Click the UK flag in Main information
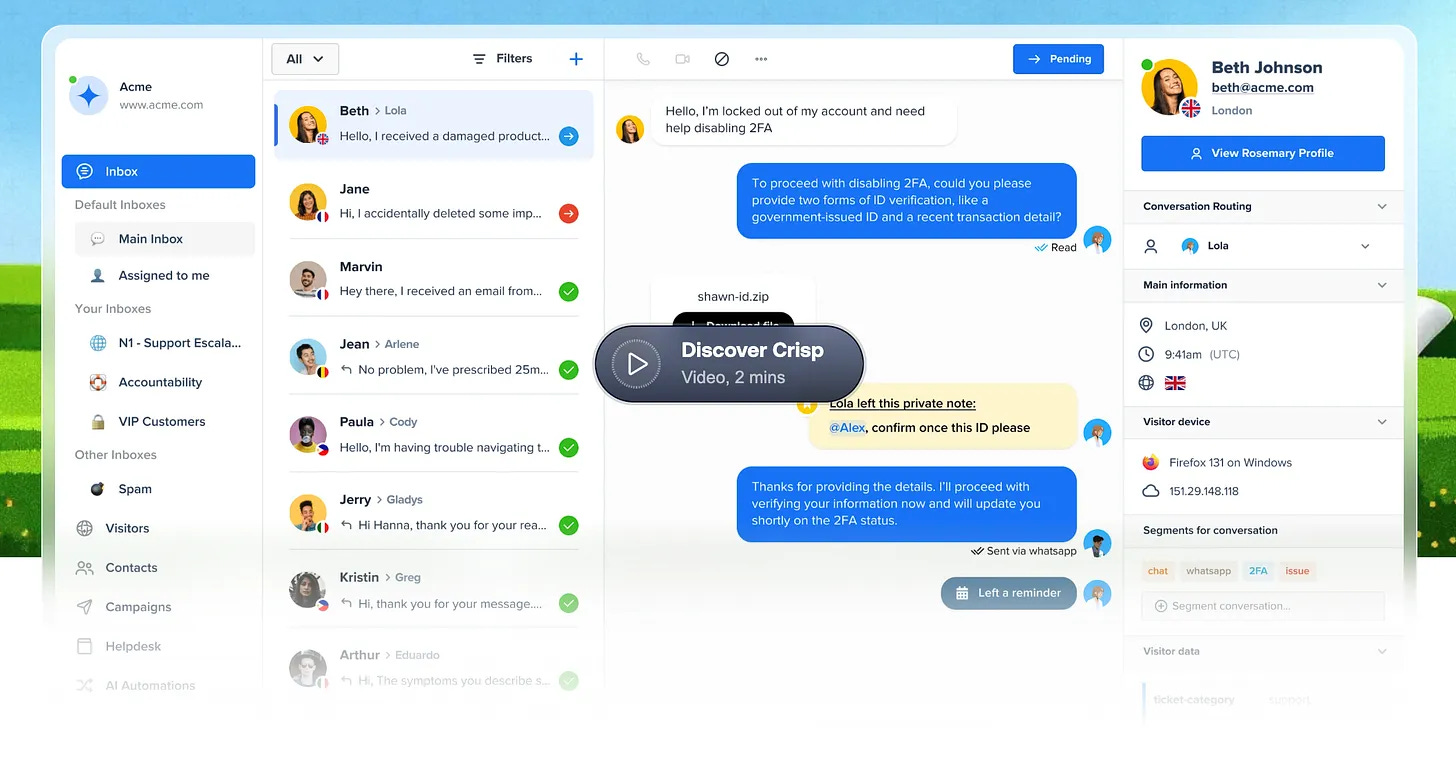1456x765 pixels. point(1175,383)
